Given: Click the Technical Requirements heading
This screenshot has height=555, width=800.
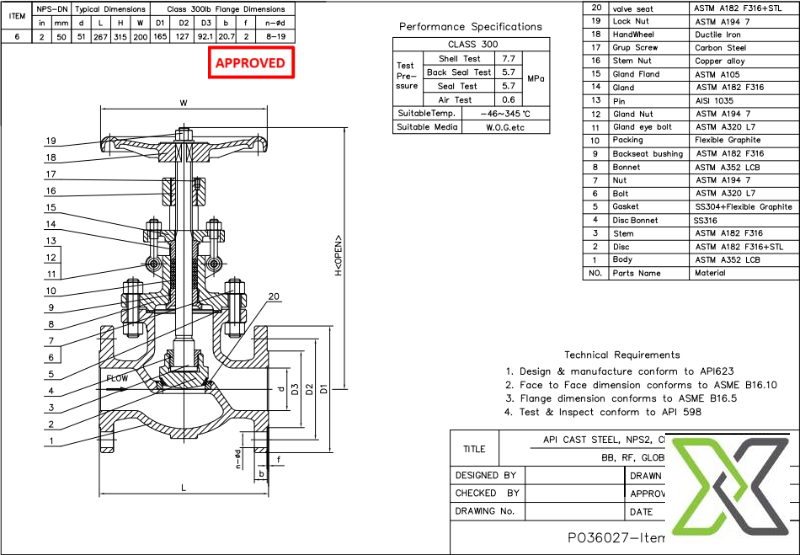Looking at the screenshot, I should [621, 355].
